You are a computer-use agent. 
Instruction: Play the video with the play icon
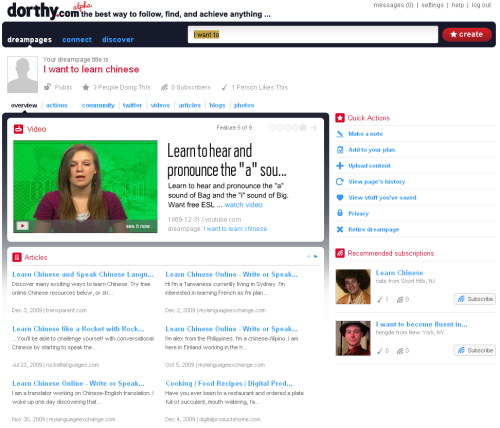point(22,226)
